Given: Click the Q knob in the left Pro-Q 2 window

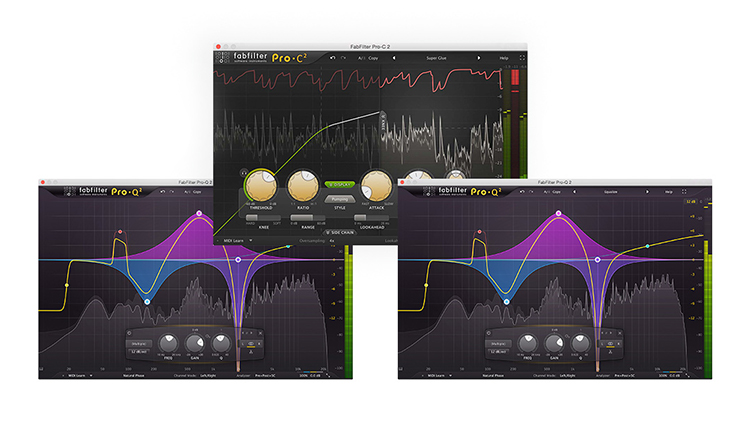Looking at the screenshot, I should pos(221,342).
